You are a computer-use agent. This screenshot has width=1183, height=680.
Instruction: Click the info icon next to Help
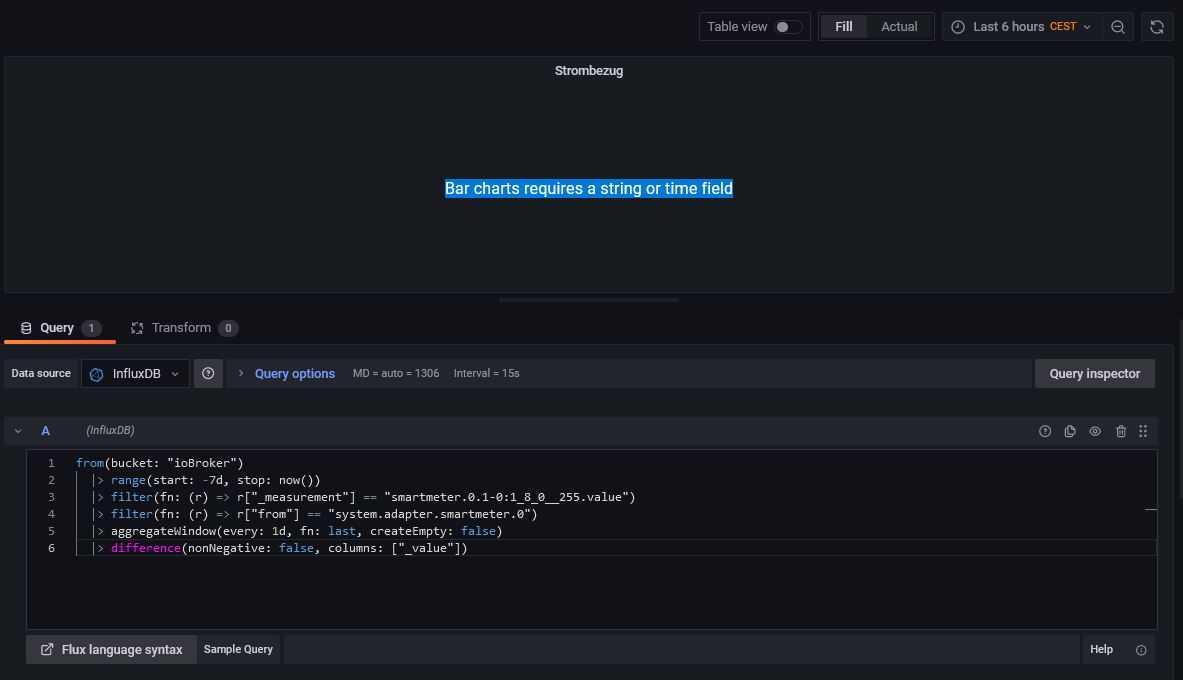click(1141, 650)
